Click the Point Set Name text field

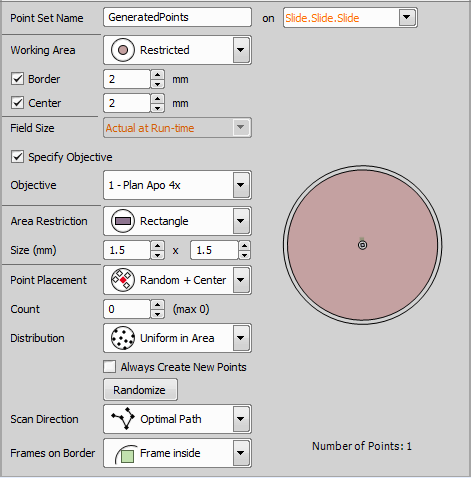point(177,17)
